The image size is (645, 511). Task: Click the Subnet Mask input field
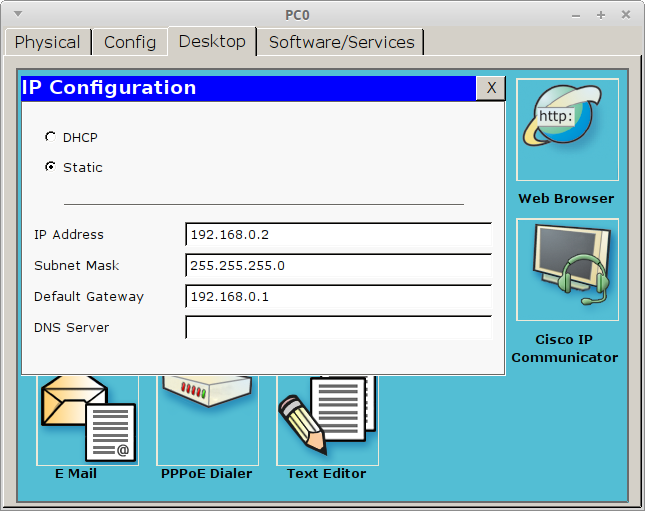pos(339,265)
